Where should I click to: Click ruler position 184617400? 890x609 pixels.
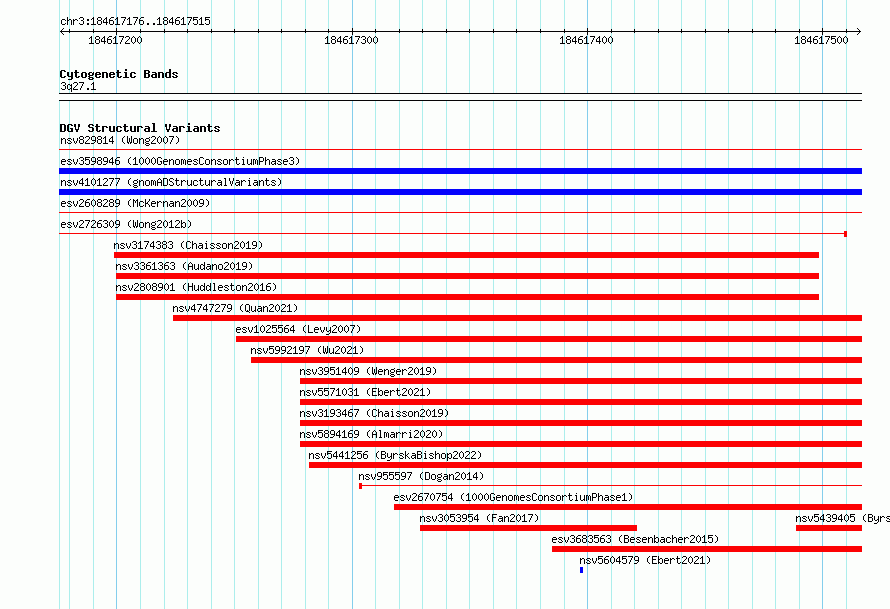tap(586, 40)
